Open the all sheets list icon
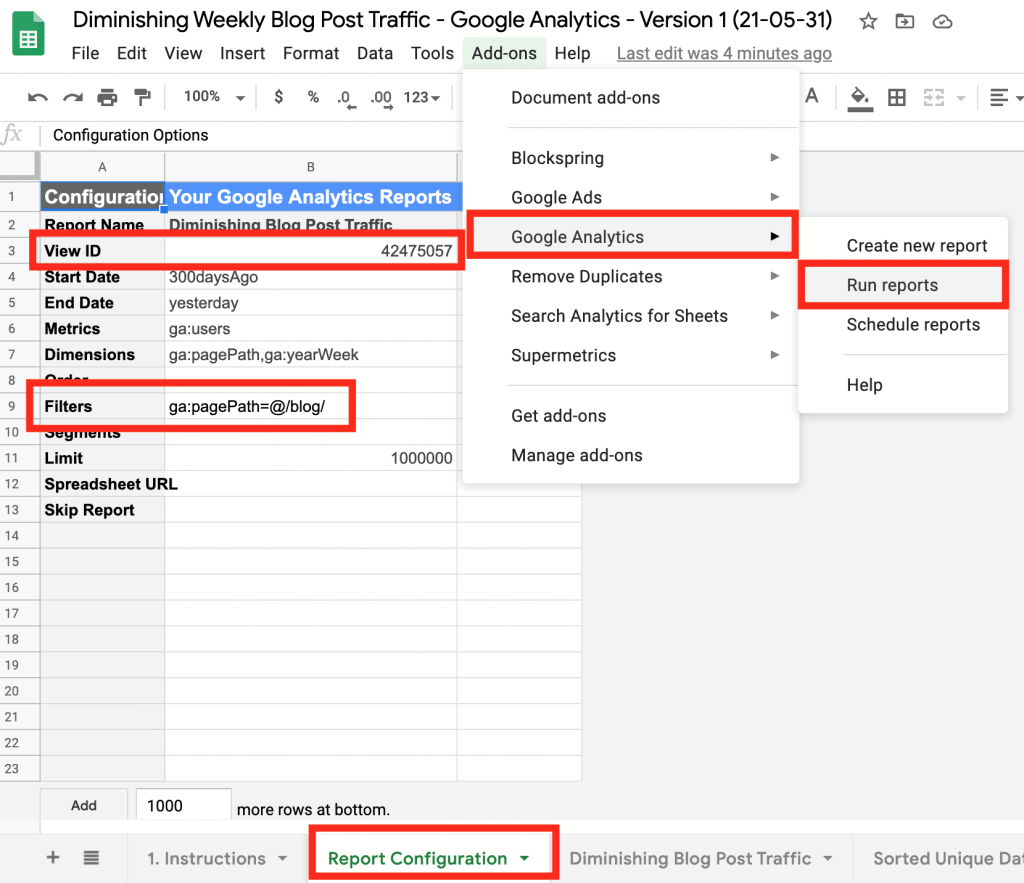Image resolution: width=1024 pixels, height=883 pixels. (x=91, y=858)
